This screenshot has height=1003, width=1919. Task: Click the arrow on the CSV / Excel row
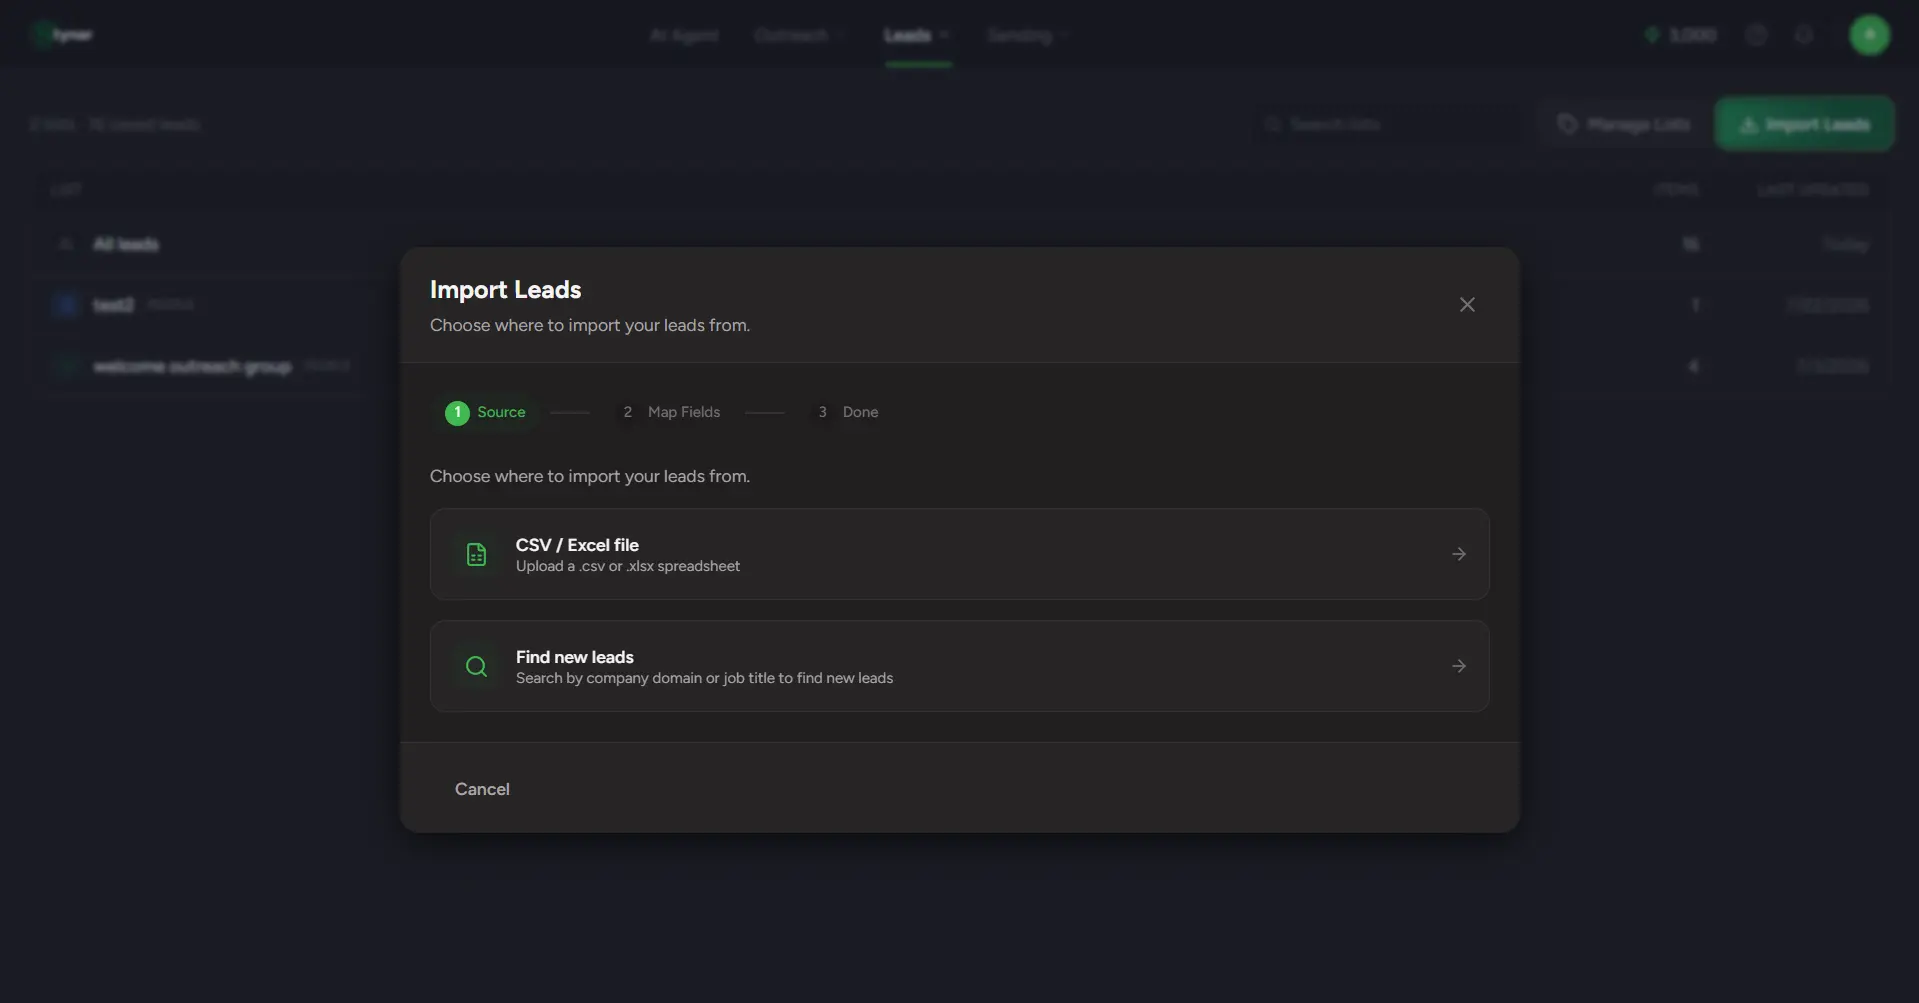pos(1459,554)
